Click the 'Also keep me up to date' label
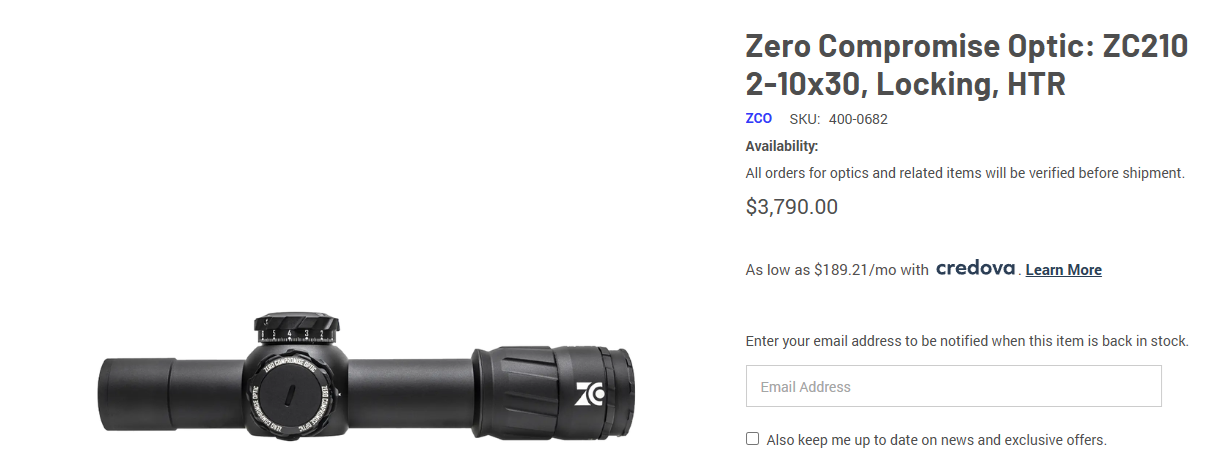The image size is (1223, 452). tap(937, 440)
